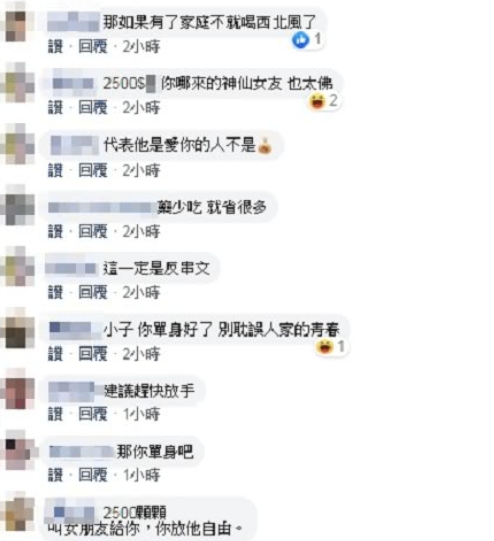Click 回覆 under the 建議趕快放手 comment
The height and width of the screenshot is (541, 494).
[93, 414]
